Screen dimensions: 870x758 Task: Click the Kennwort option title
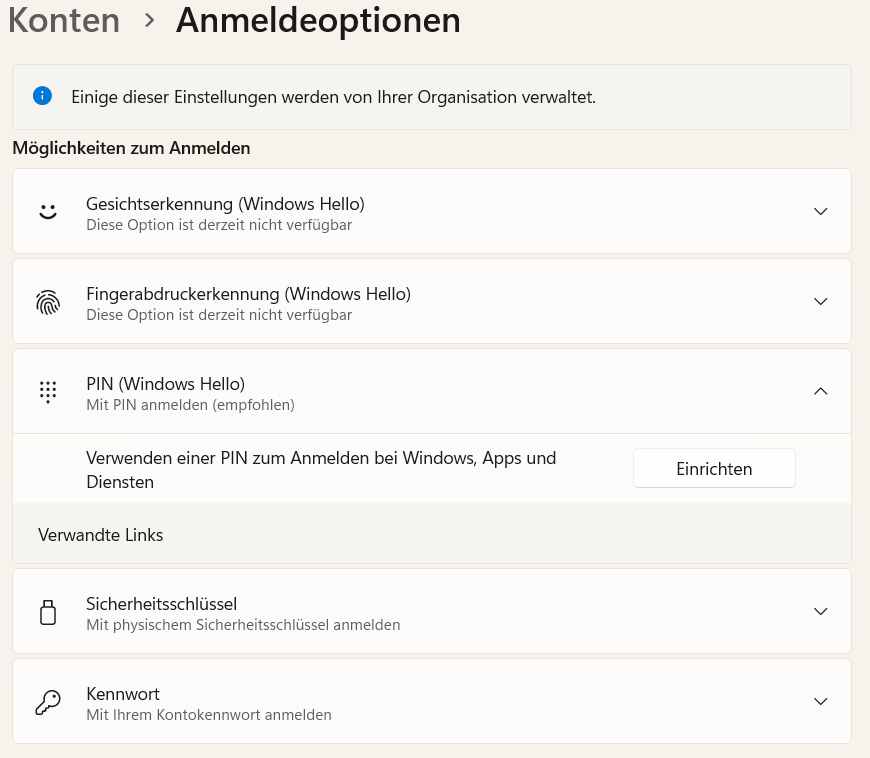(123, 694)
